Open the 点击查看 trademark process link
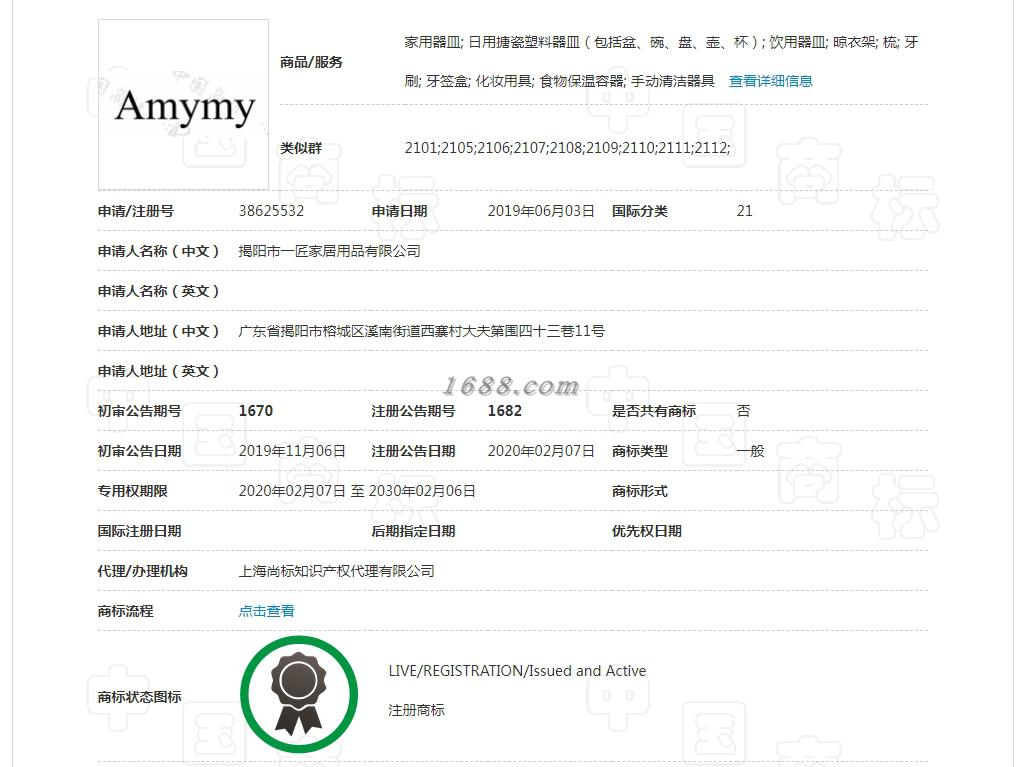1021x767 pixels. (266, 611)
